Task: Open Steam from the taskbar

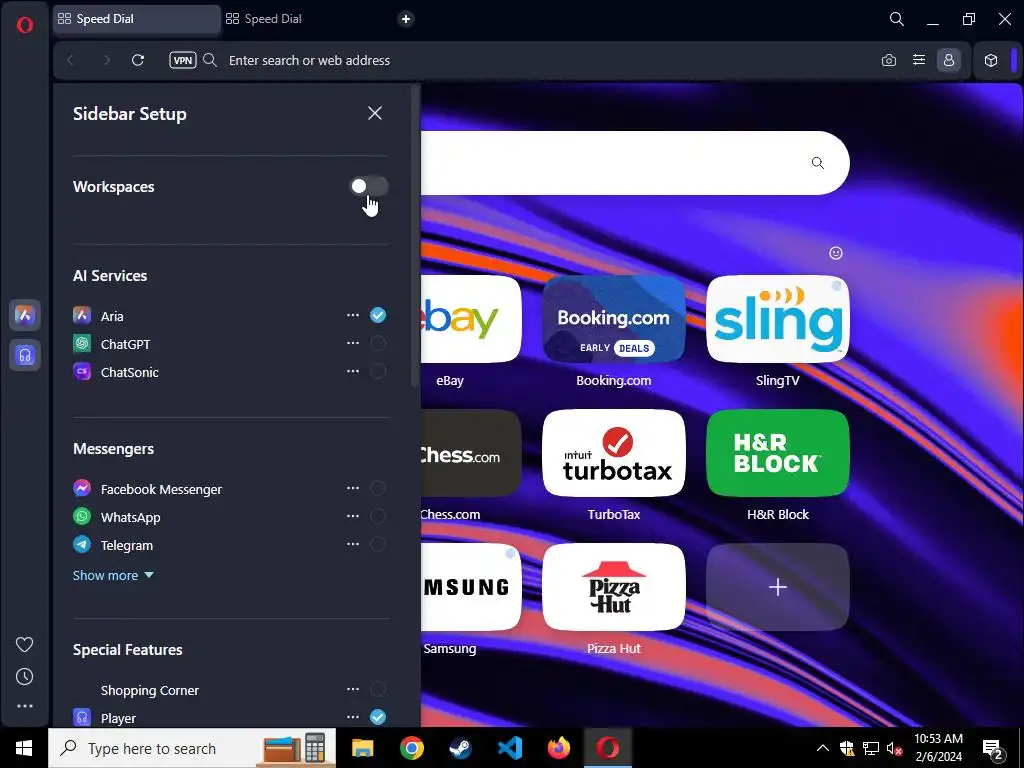Action: (x=461, y=748)
